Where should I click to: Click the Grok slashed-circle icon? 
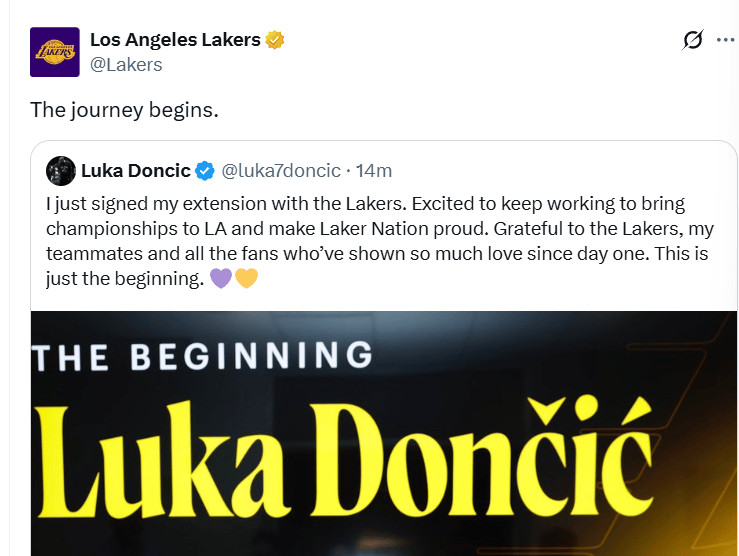[692, 40]
